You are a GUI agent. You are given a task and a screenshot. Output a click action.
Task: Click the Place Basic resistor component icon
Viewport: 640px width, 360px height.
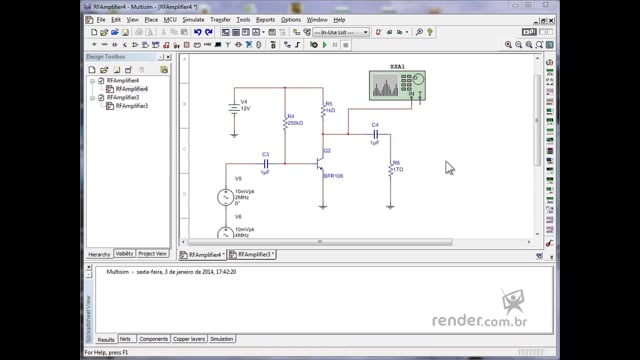pos(104,45)
